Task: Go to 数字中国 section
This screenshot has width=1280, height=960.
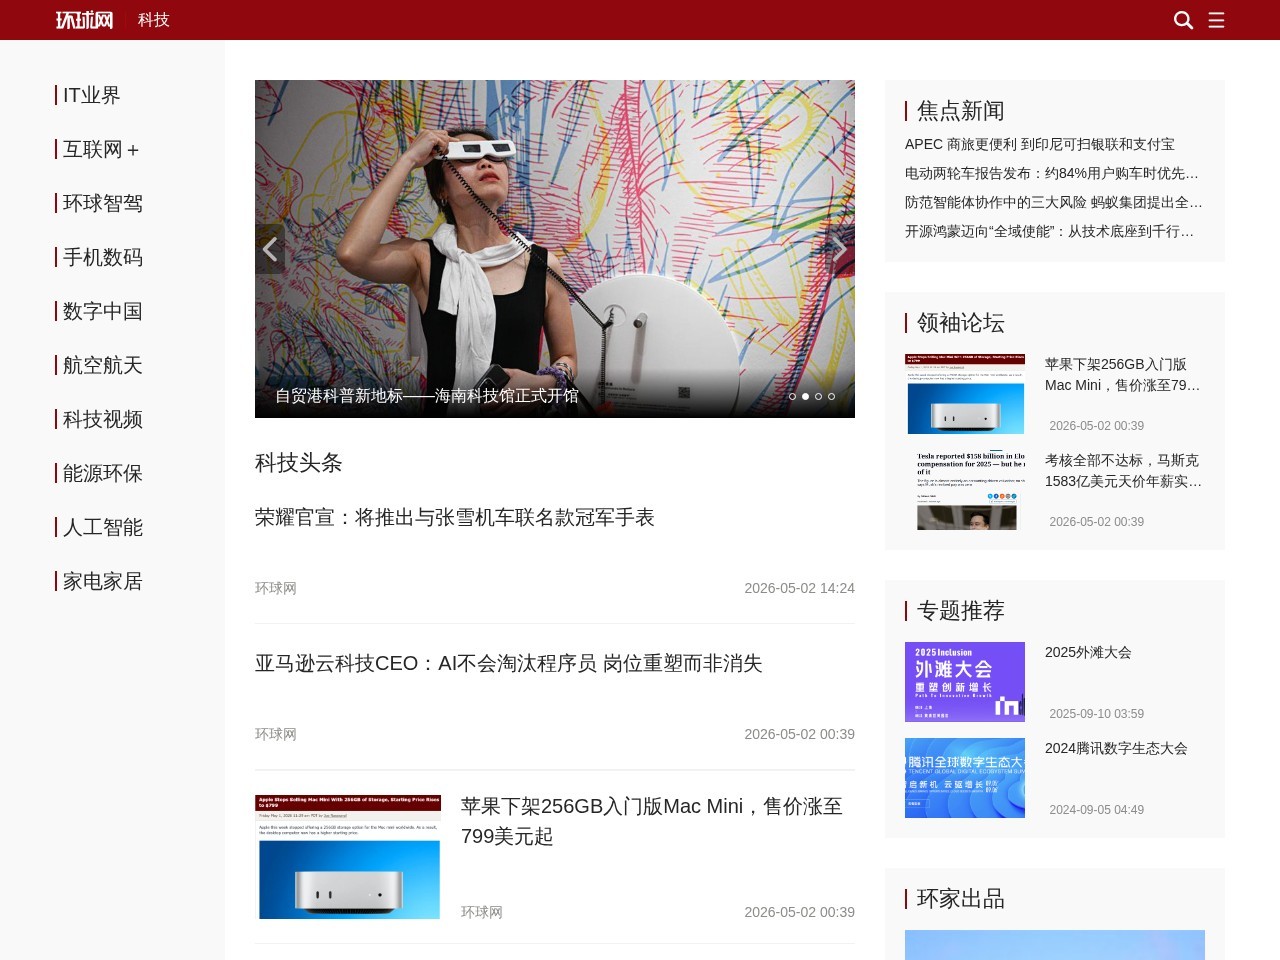Action: [x=102, y=311]
